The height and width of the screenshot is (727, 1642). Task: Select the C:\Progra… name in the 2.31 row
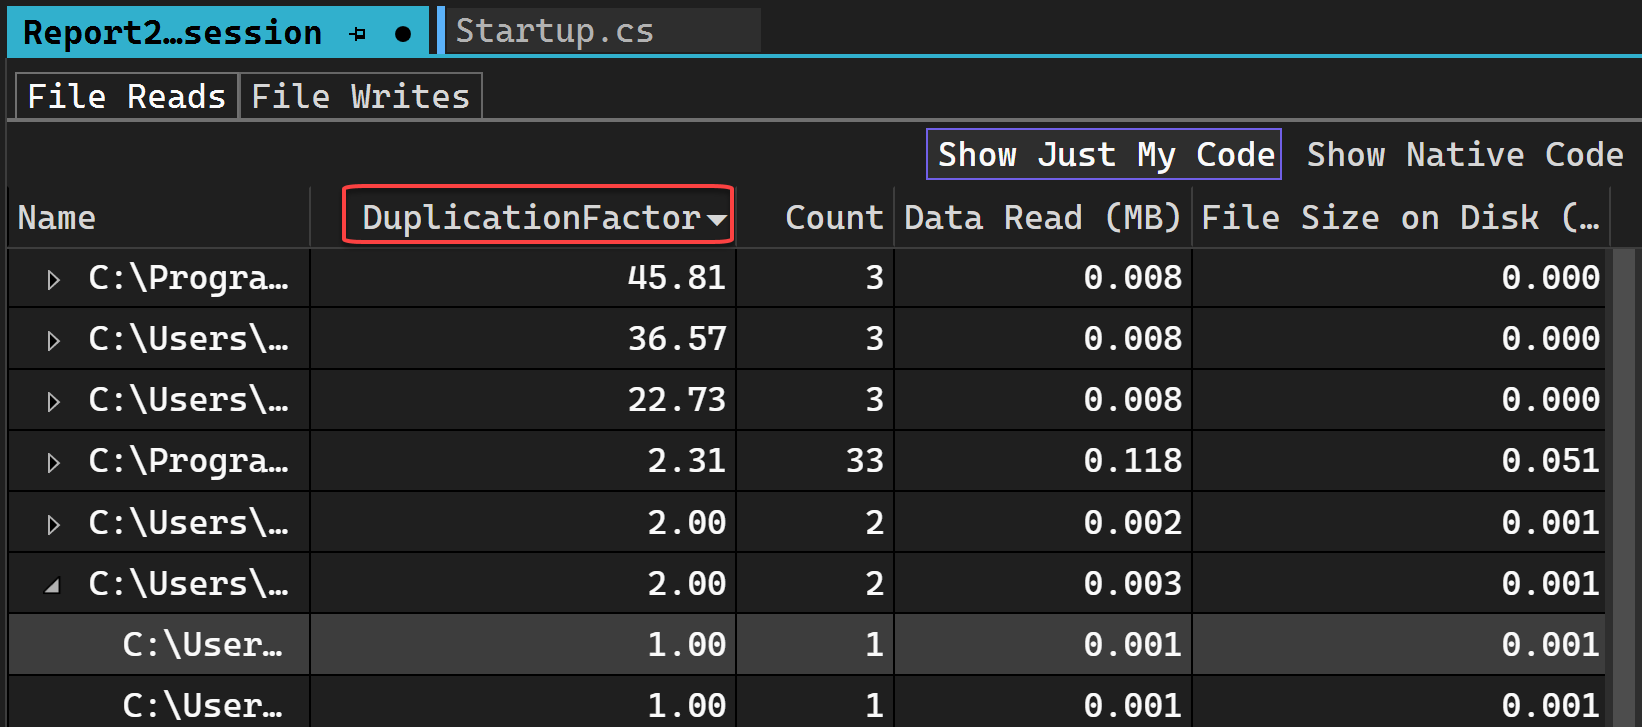click(188, 461)
